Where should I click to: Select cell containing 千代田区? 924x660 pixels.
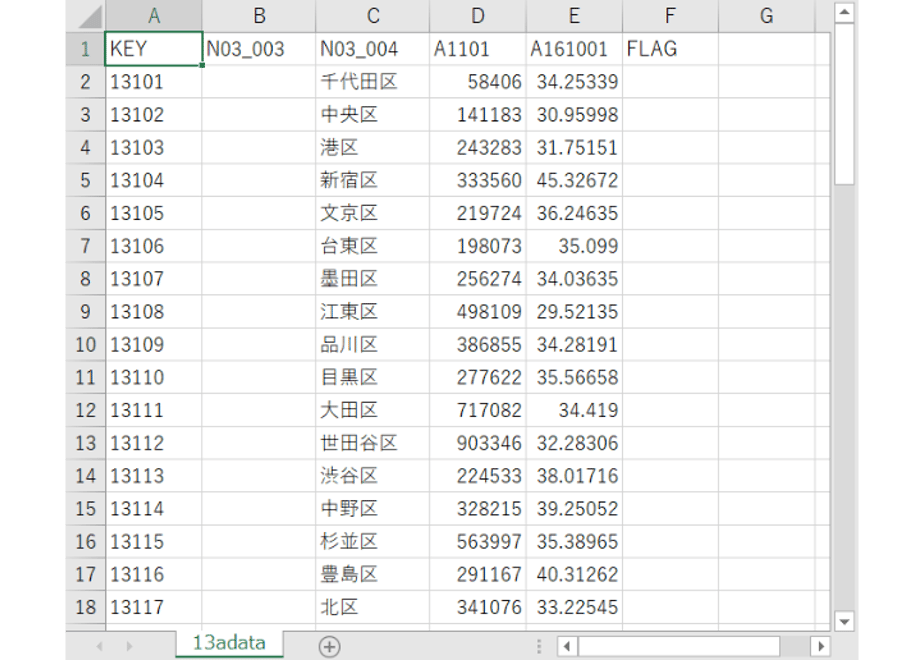[372, 82]
